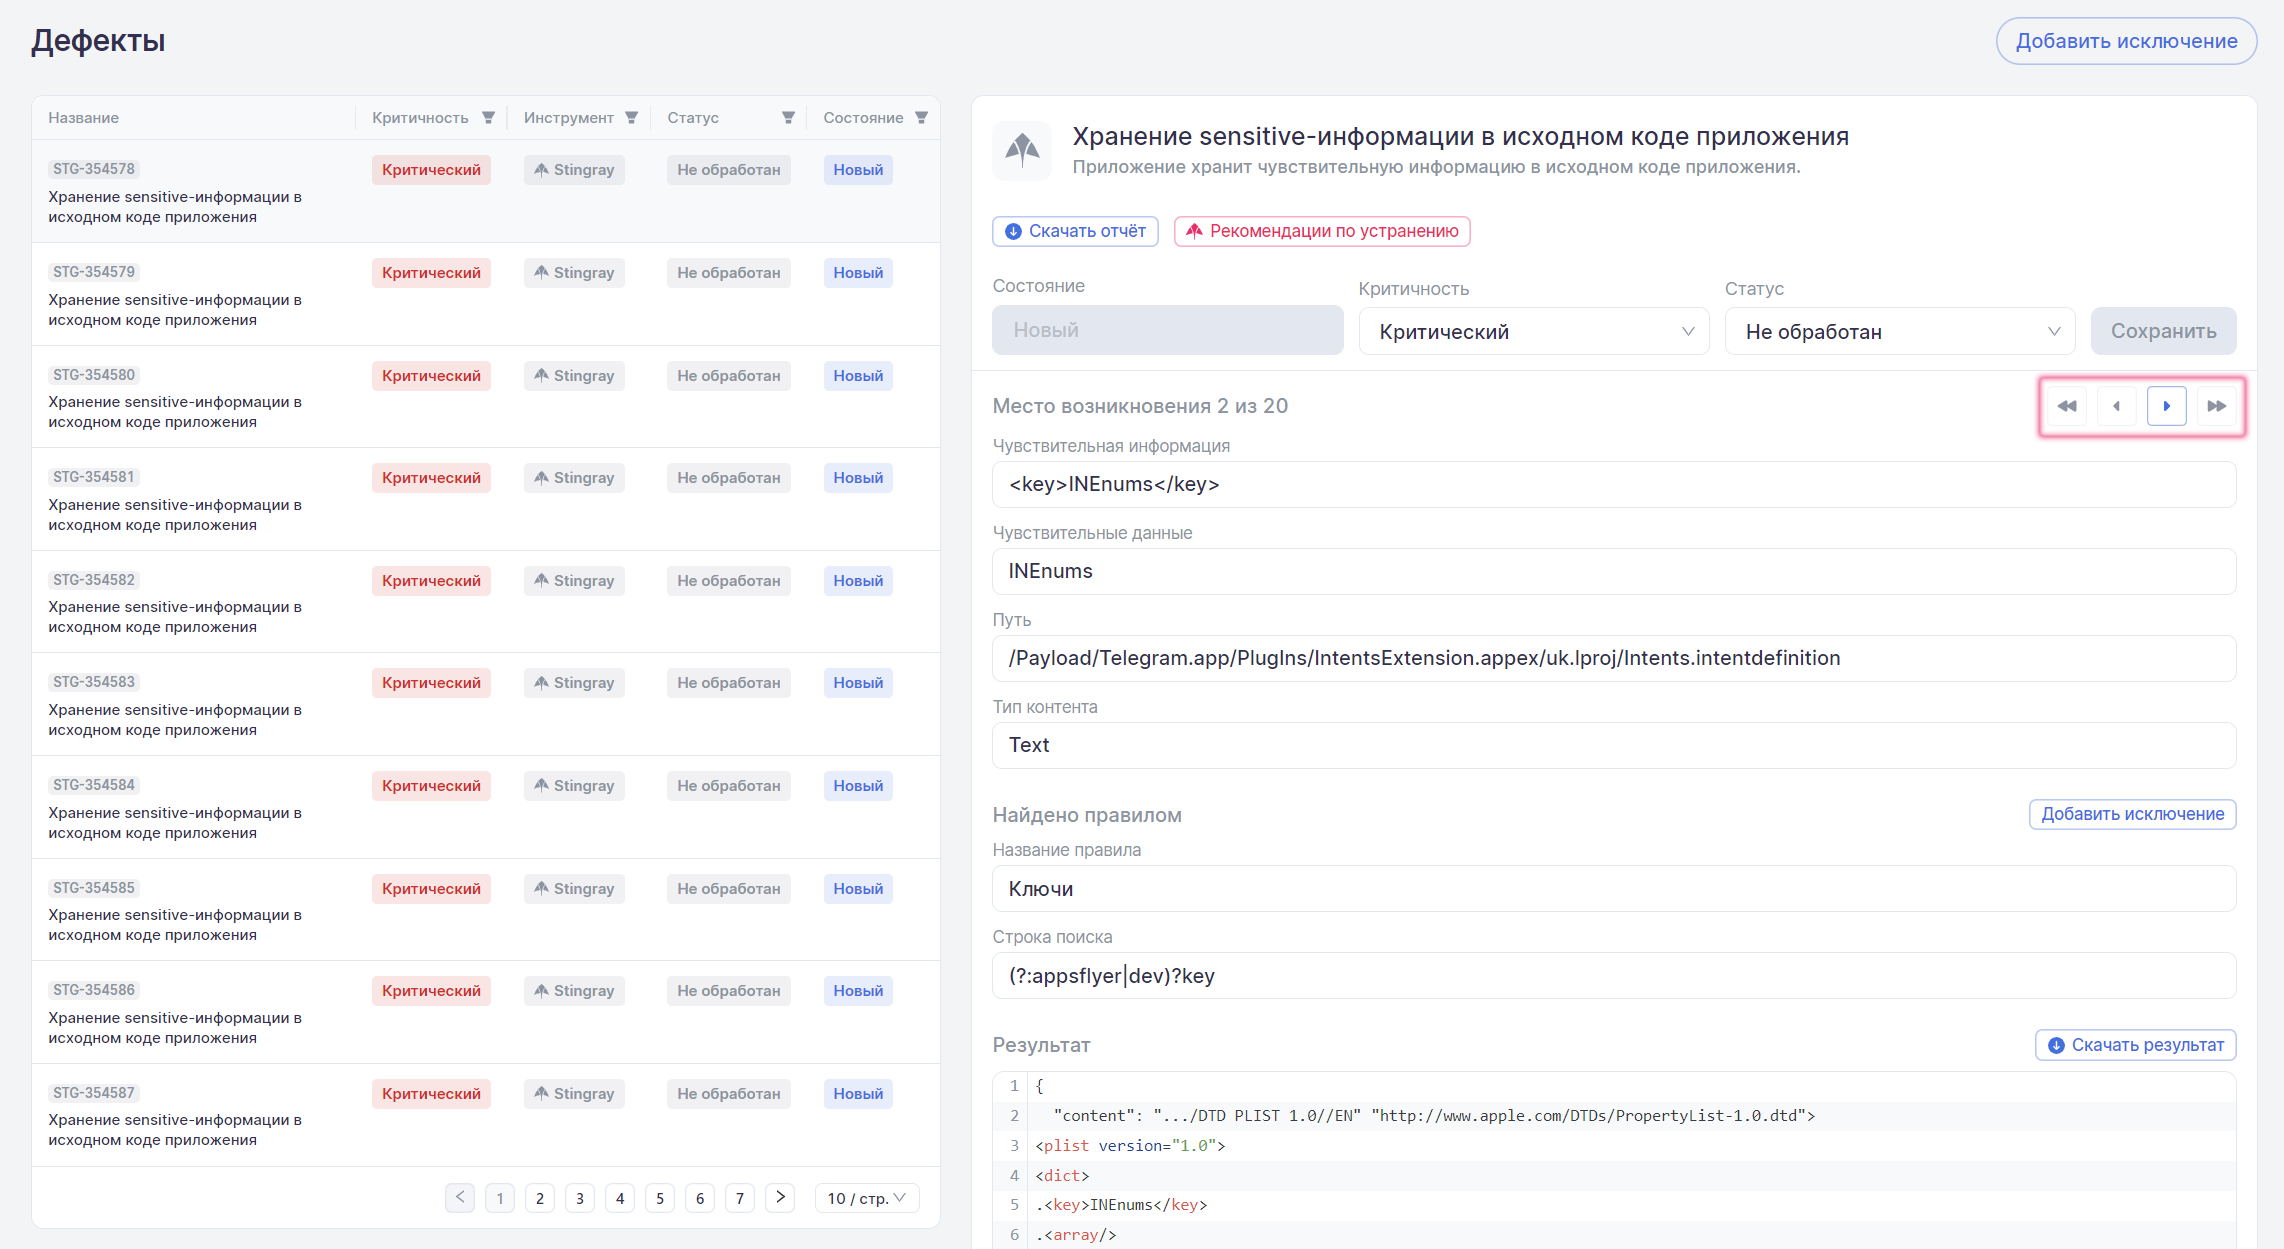Screen dimensions: 2284x1249
Task: Go to page 7 of defects
Action: click(740, 1198)
